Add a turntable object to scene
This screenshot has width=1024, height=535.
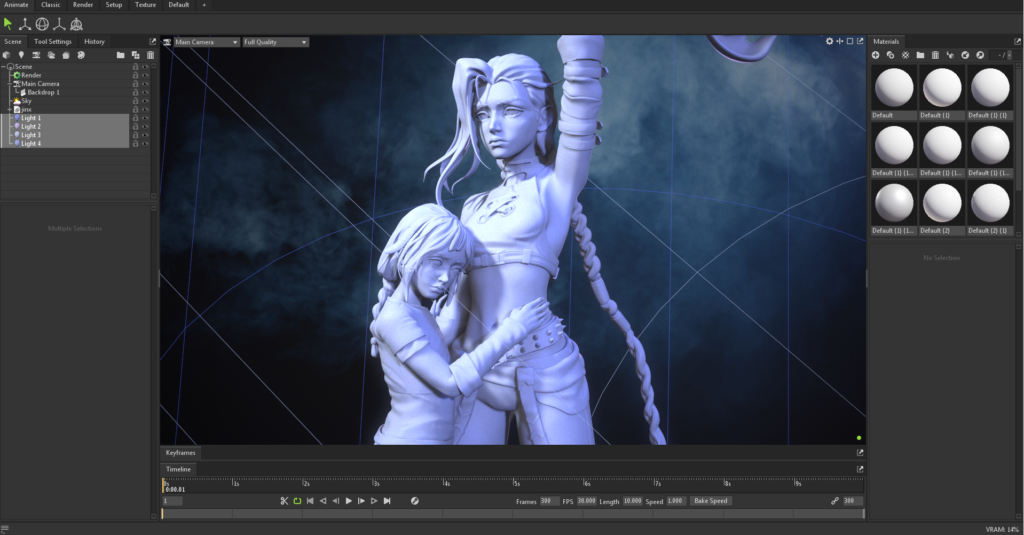tap(81, 55)
